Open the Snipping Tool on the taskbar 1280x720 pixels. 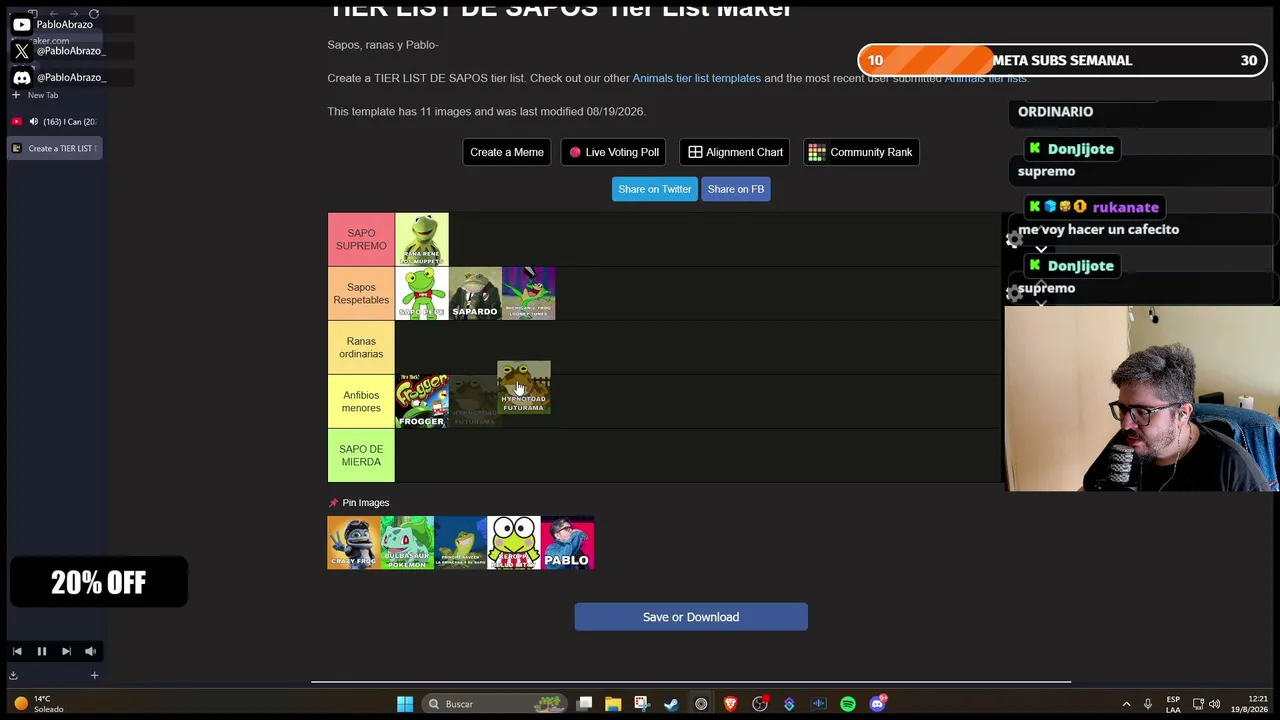642,704
